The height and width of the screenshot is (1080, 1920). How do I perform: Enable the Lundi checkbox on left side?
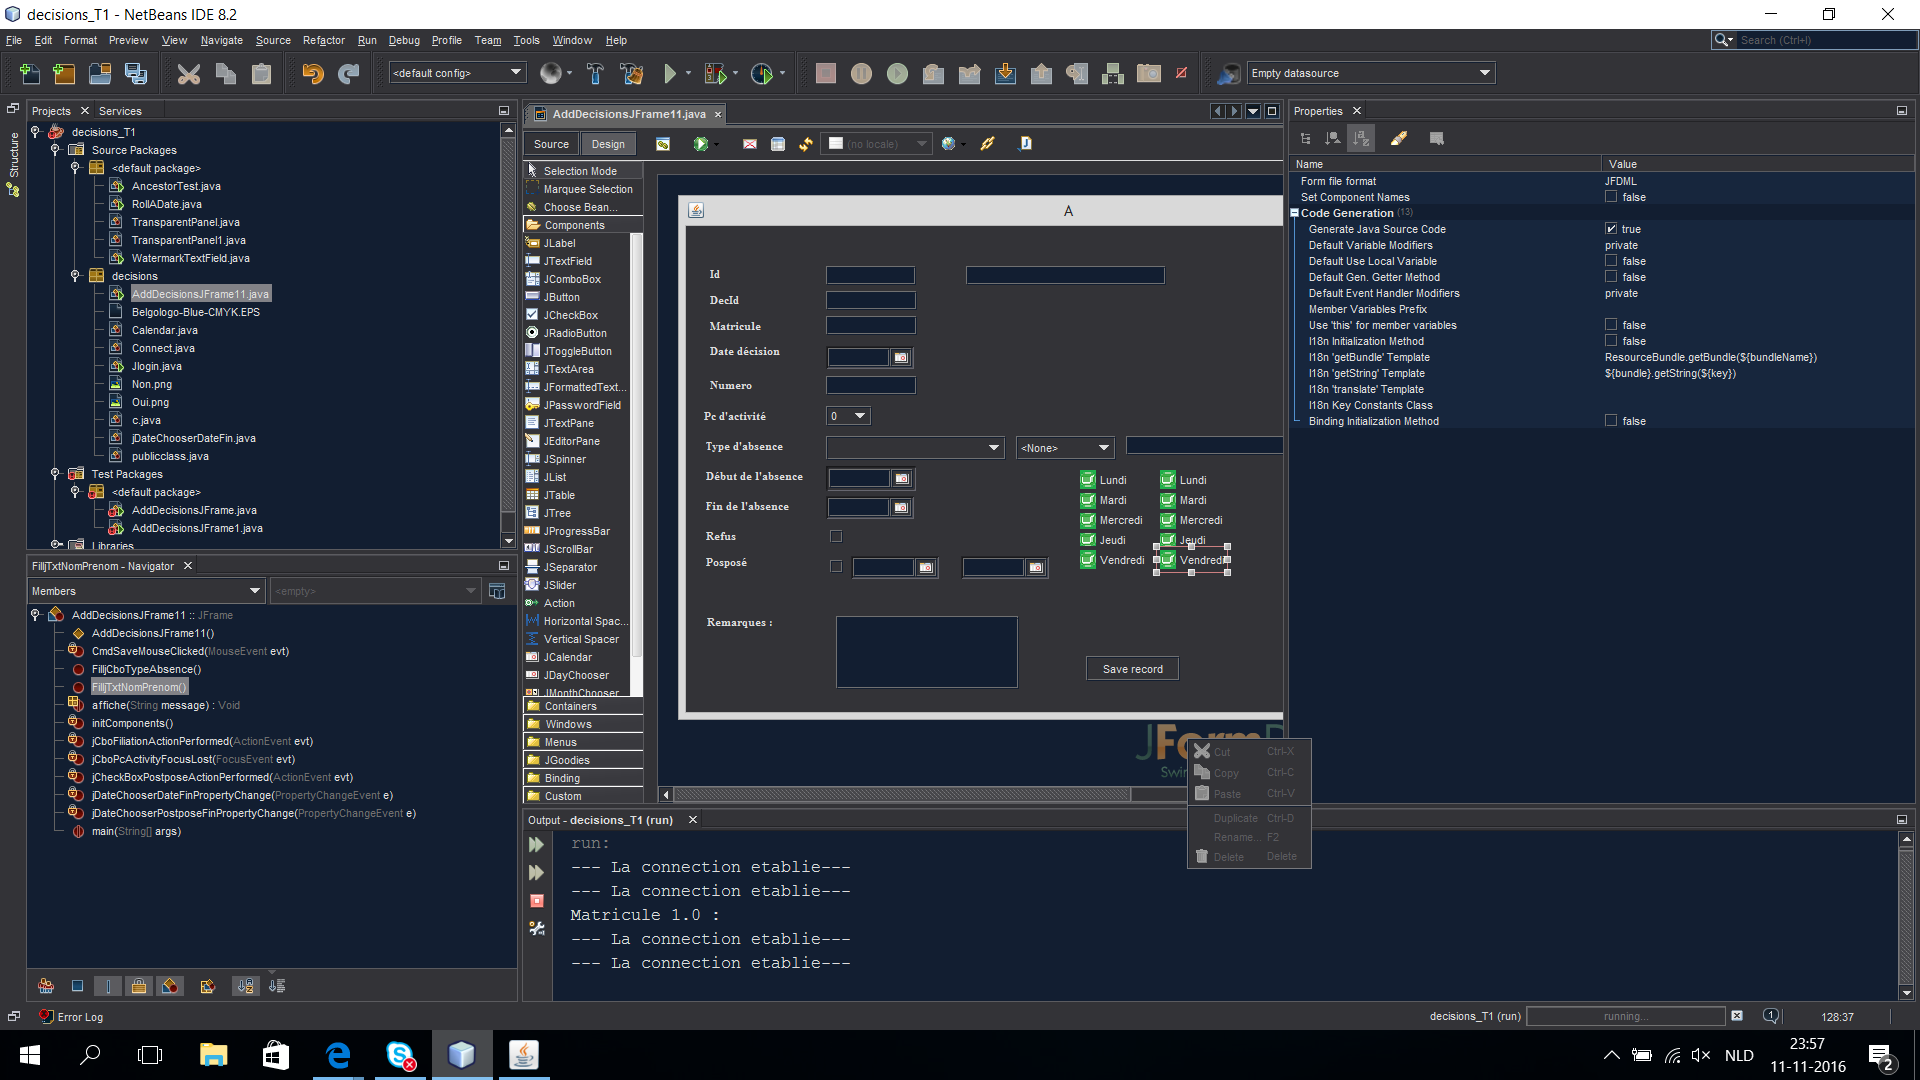pos(1088,479)
